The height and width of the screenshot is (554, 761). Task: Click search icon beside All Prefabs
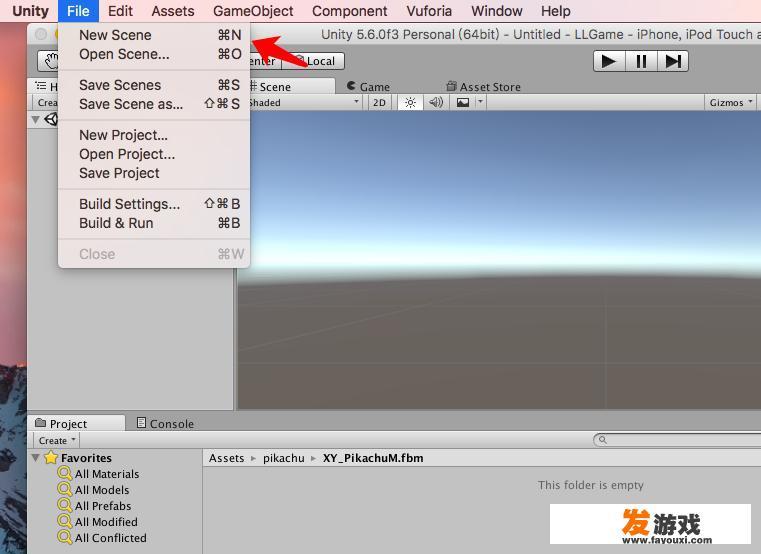point(65,505)
